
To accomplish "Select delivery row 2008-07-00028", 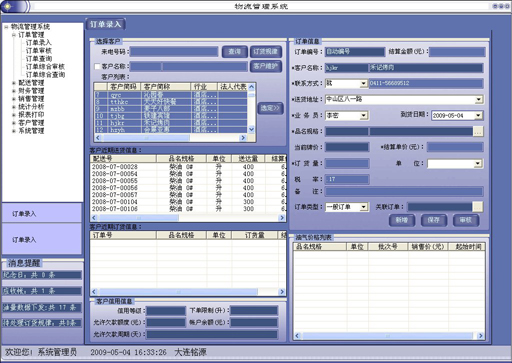I will [x=188, y=167].
